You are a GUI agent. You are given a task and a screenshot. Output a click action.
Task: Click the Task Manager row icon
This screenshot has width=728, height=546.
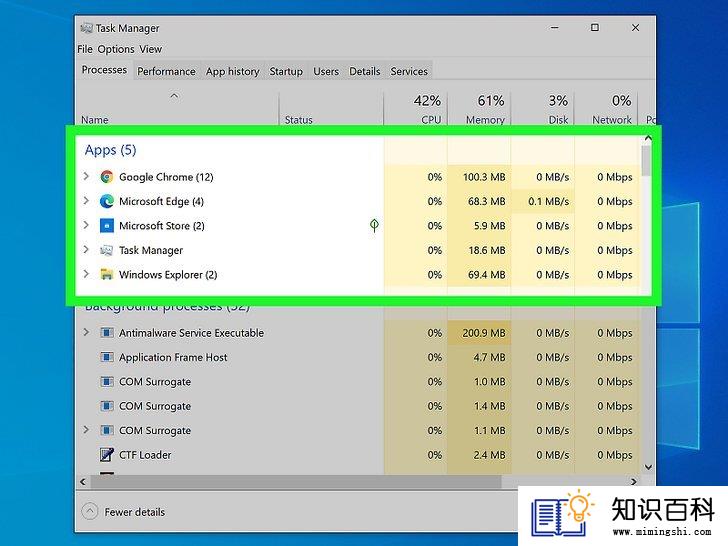[107, 250]
